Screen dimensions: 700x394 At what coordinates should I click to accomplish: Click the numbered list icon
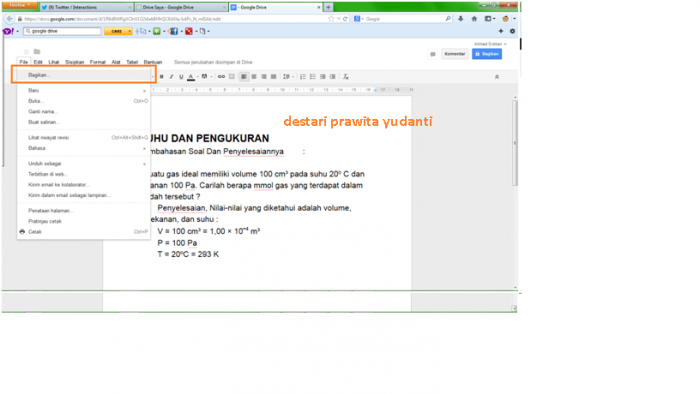(303, 77)
